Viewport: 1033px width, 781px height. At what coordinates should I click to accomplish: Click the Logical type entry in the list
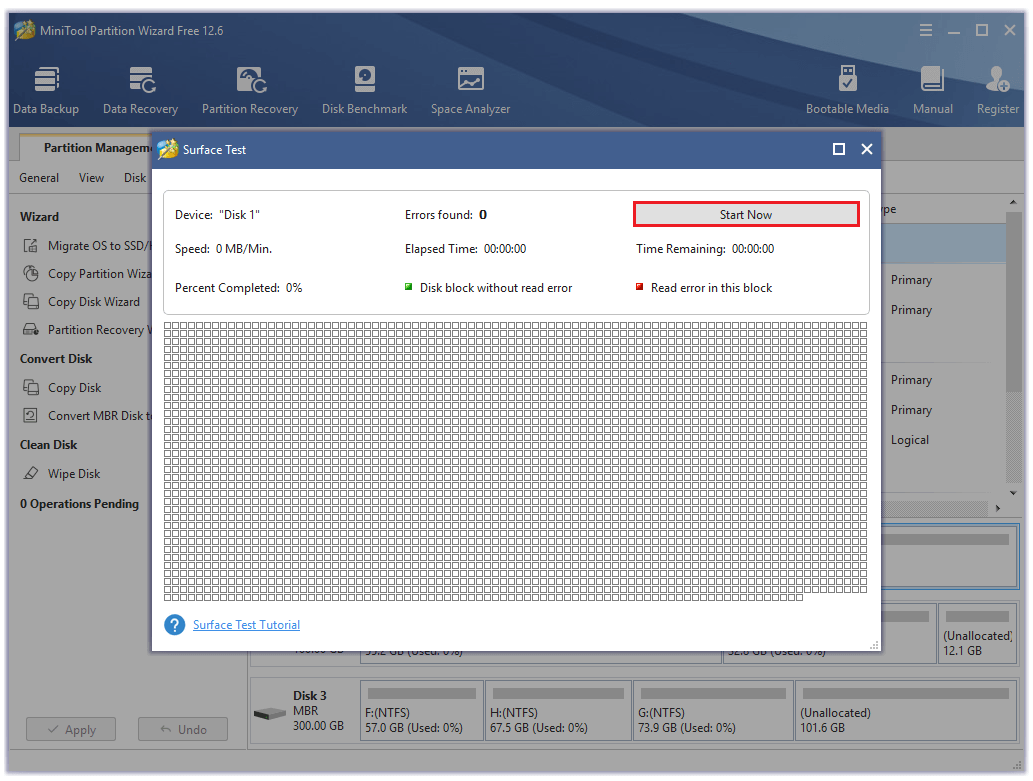point(910,440)
